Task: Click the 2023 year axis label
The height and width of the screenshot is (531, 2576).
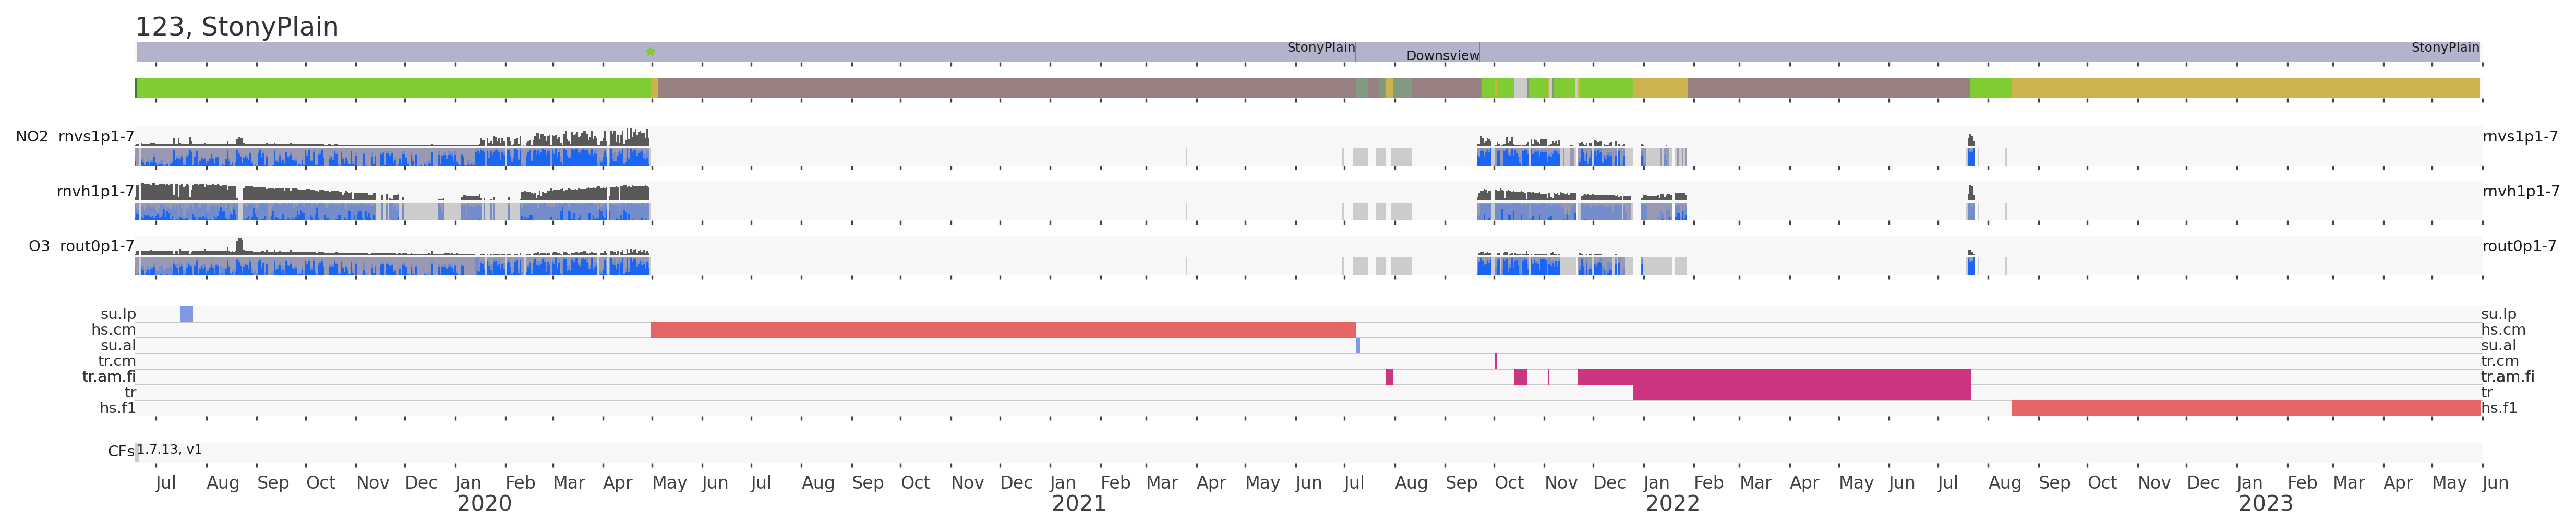Action: tap(2265, 504)
